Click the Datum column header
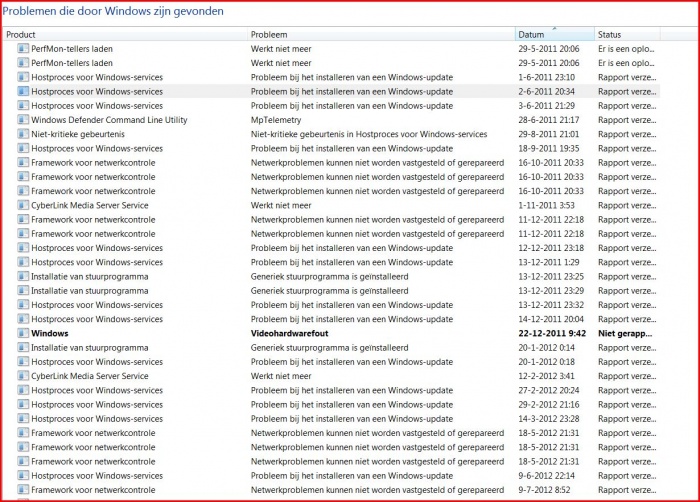 pos(555,34)
